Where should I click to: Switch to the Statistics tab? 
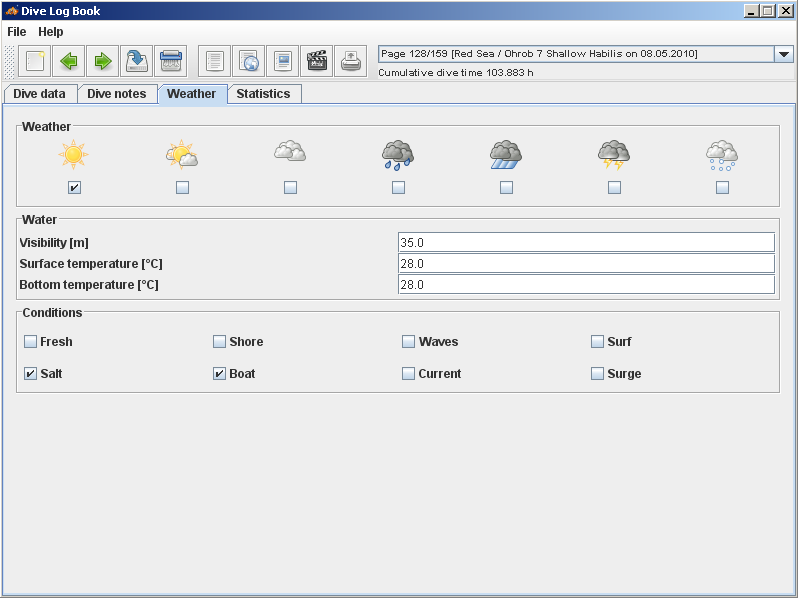pyautogui.click(x=263, y=94)
